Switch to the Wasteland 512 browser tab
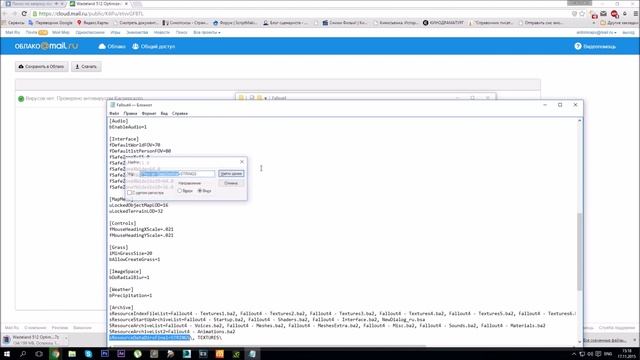Screen dimensions: 640x360 pos(98,4)
